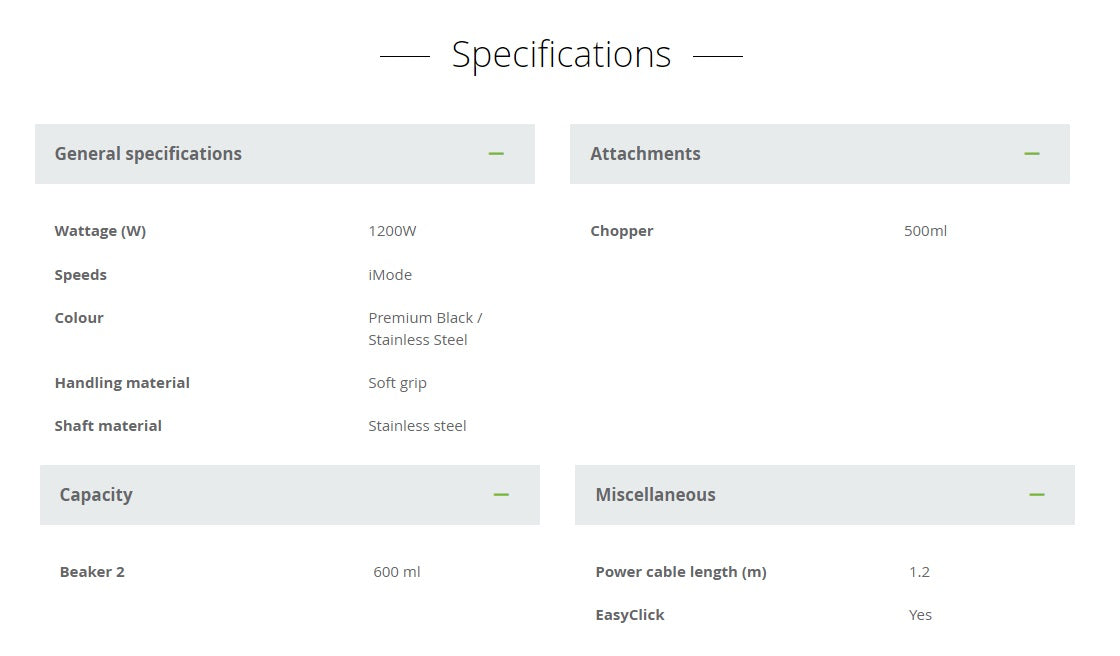This screenshot has width=1120, height=656.
Task: Click the Wattage (W) label
Action: [100, 231]
